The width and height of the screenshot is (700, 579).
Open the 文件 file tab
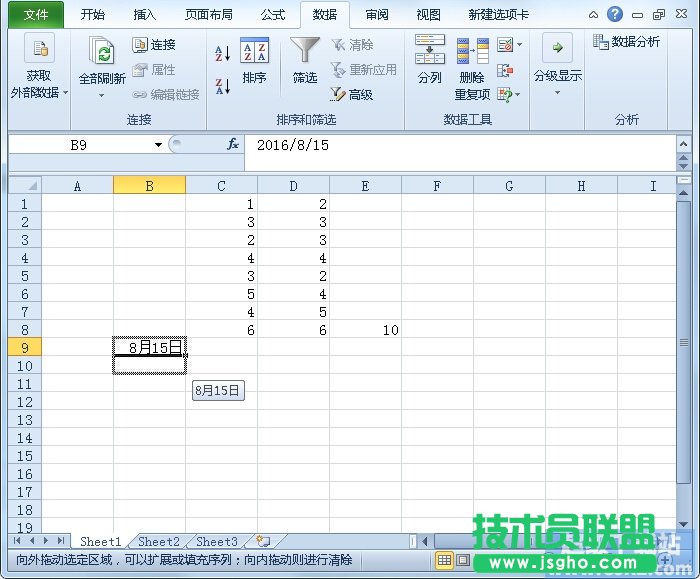36,15
